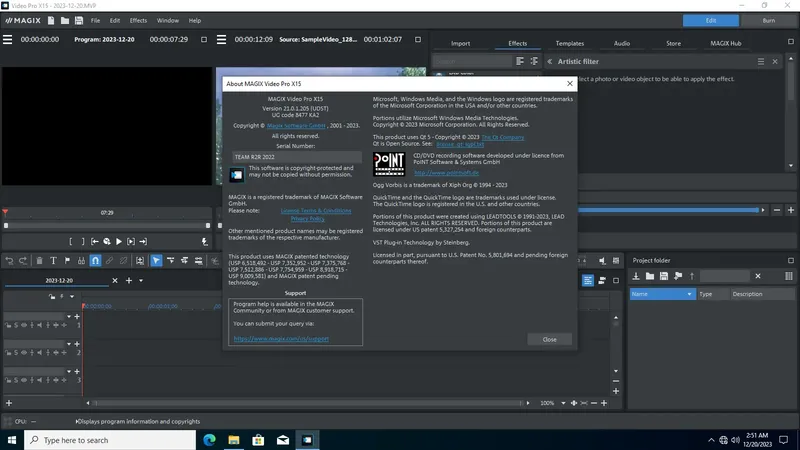Click the new project icon in the MAGIX toolbar
Image resolution: width=800 pixels, height=450 pixels.
(51, 20)
